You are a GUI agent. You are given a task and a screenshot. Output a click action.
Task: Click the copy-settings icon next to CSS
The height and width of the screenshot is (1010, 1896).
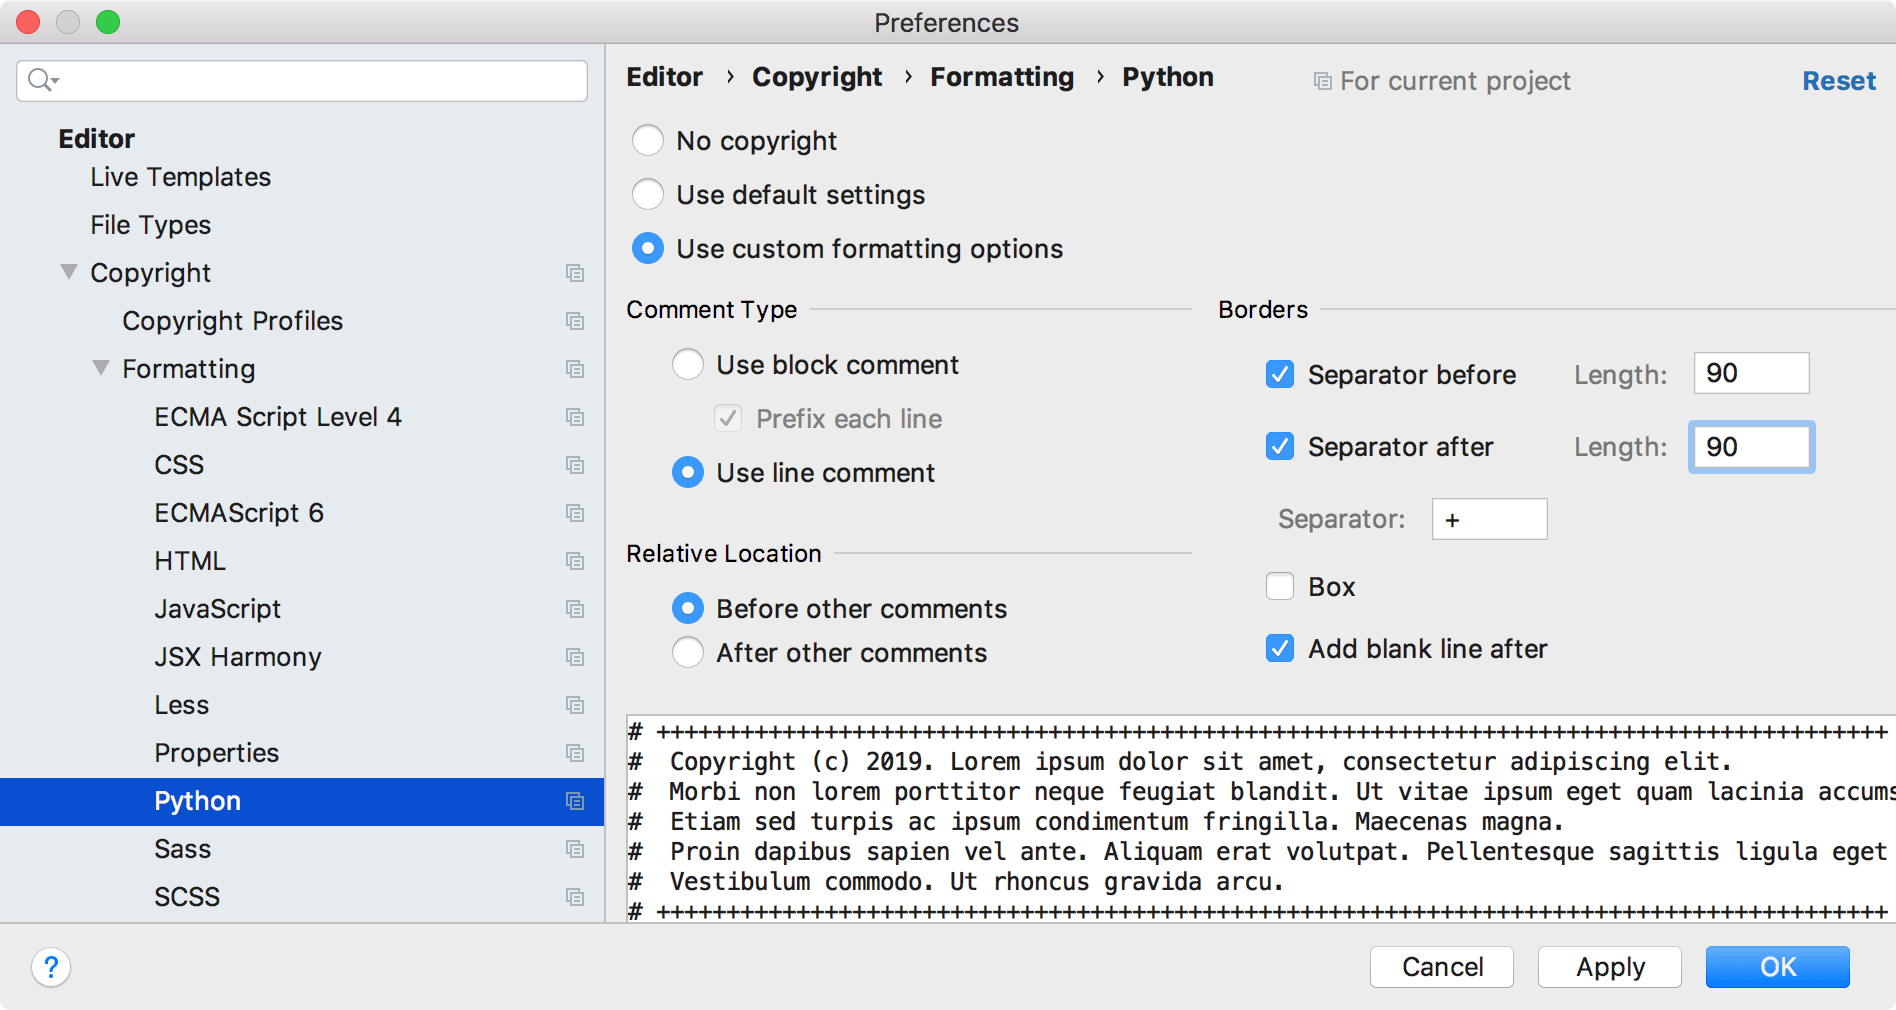[575, 465]
